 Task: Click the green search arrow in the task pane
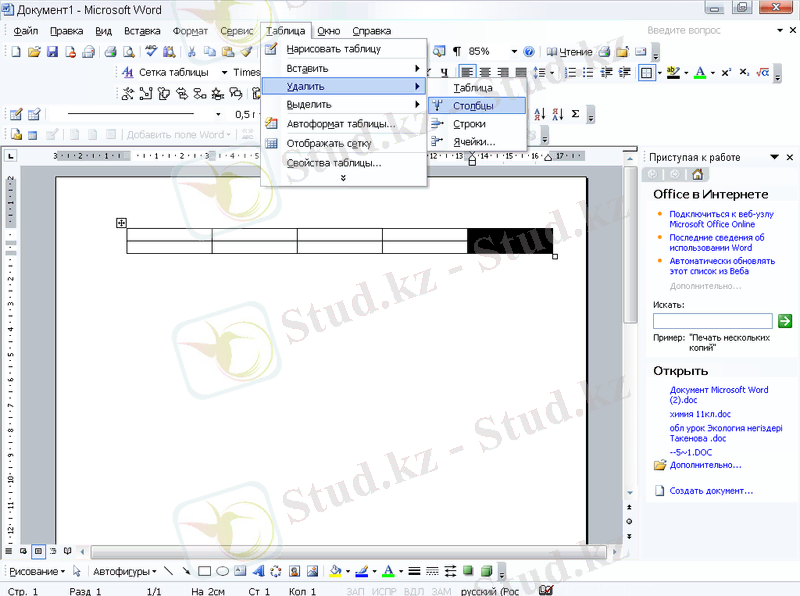click(784, 321)
